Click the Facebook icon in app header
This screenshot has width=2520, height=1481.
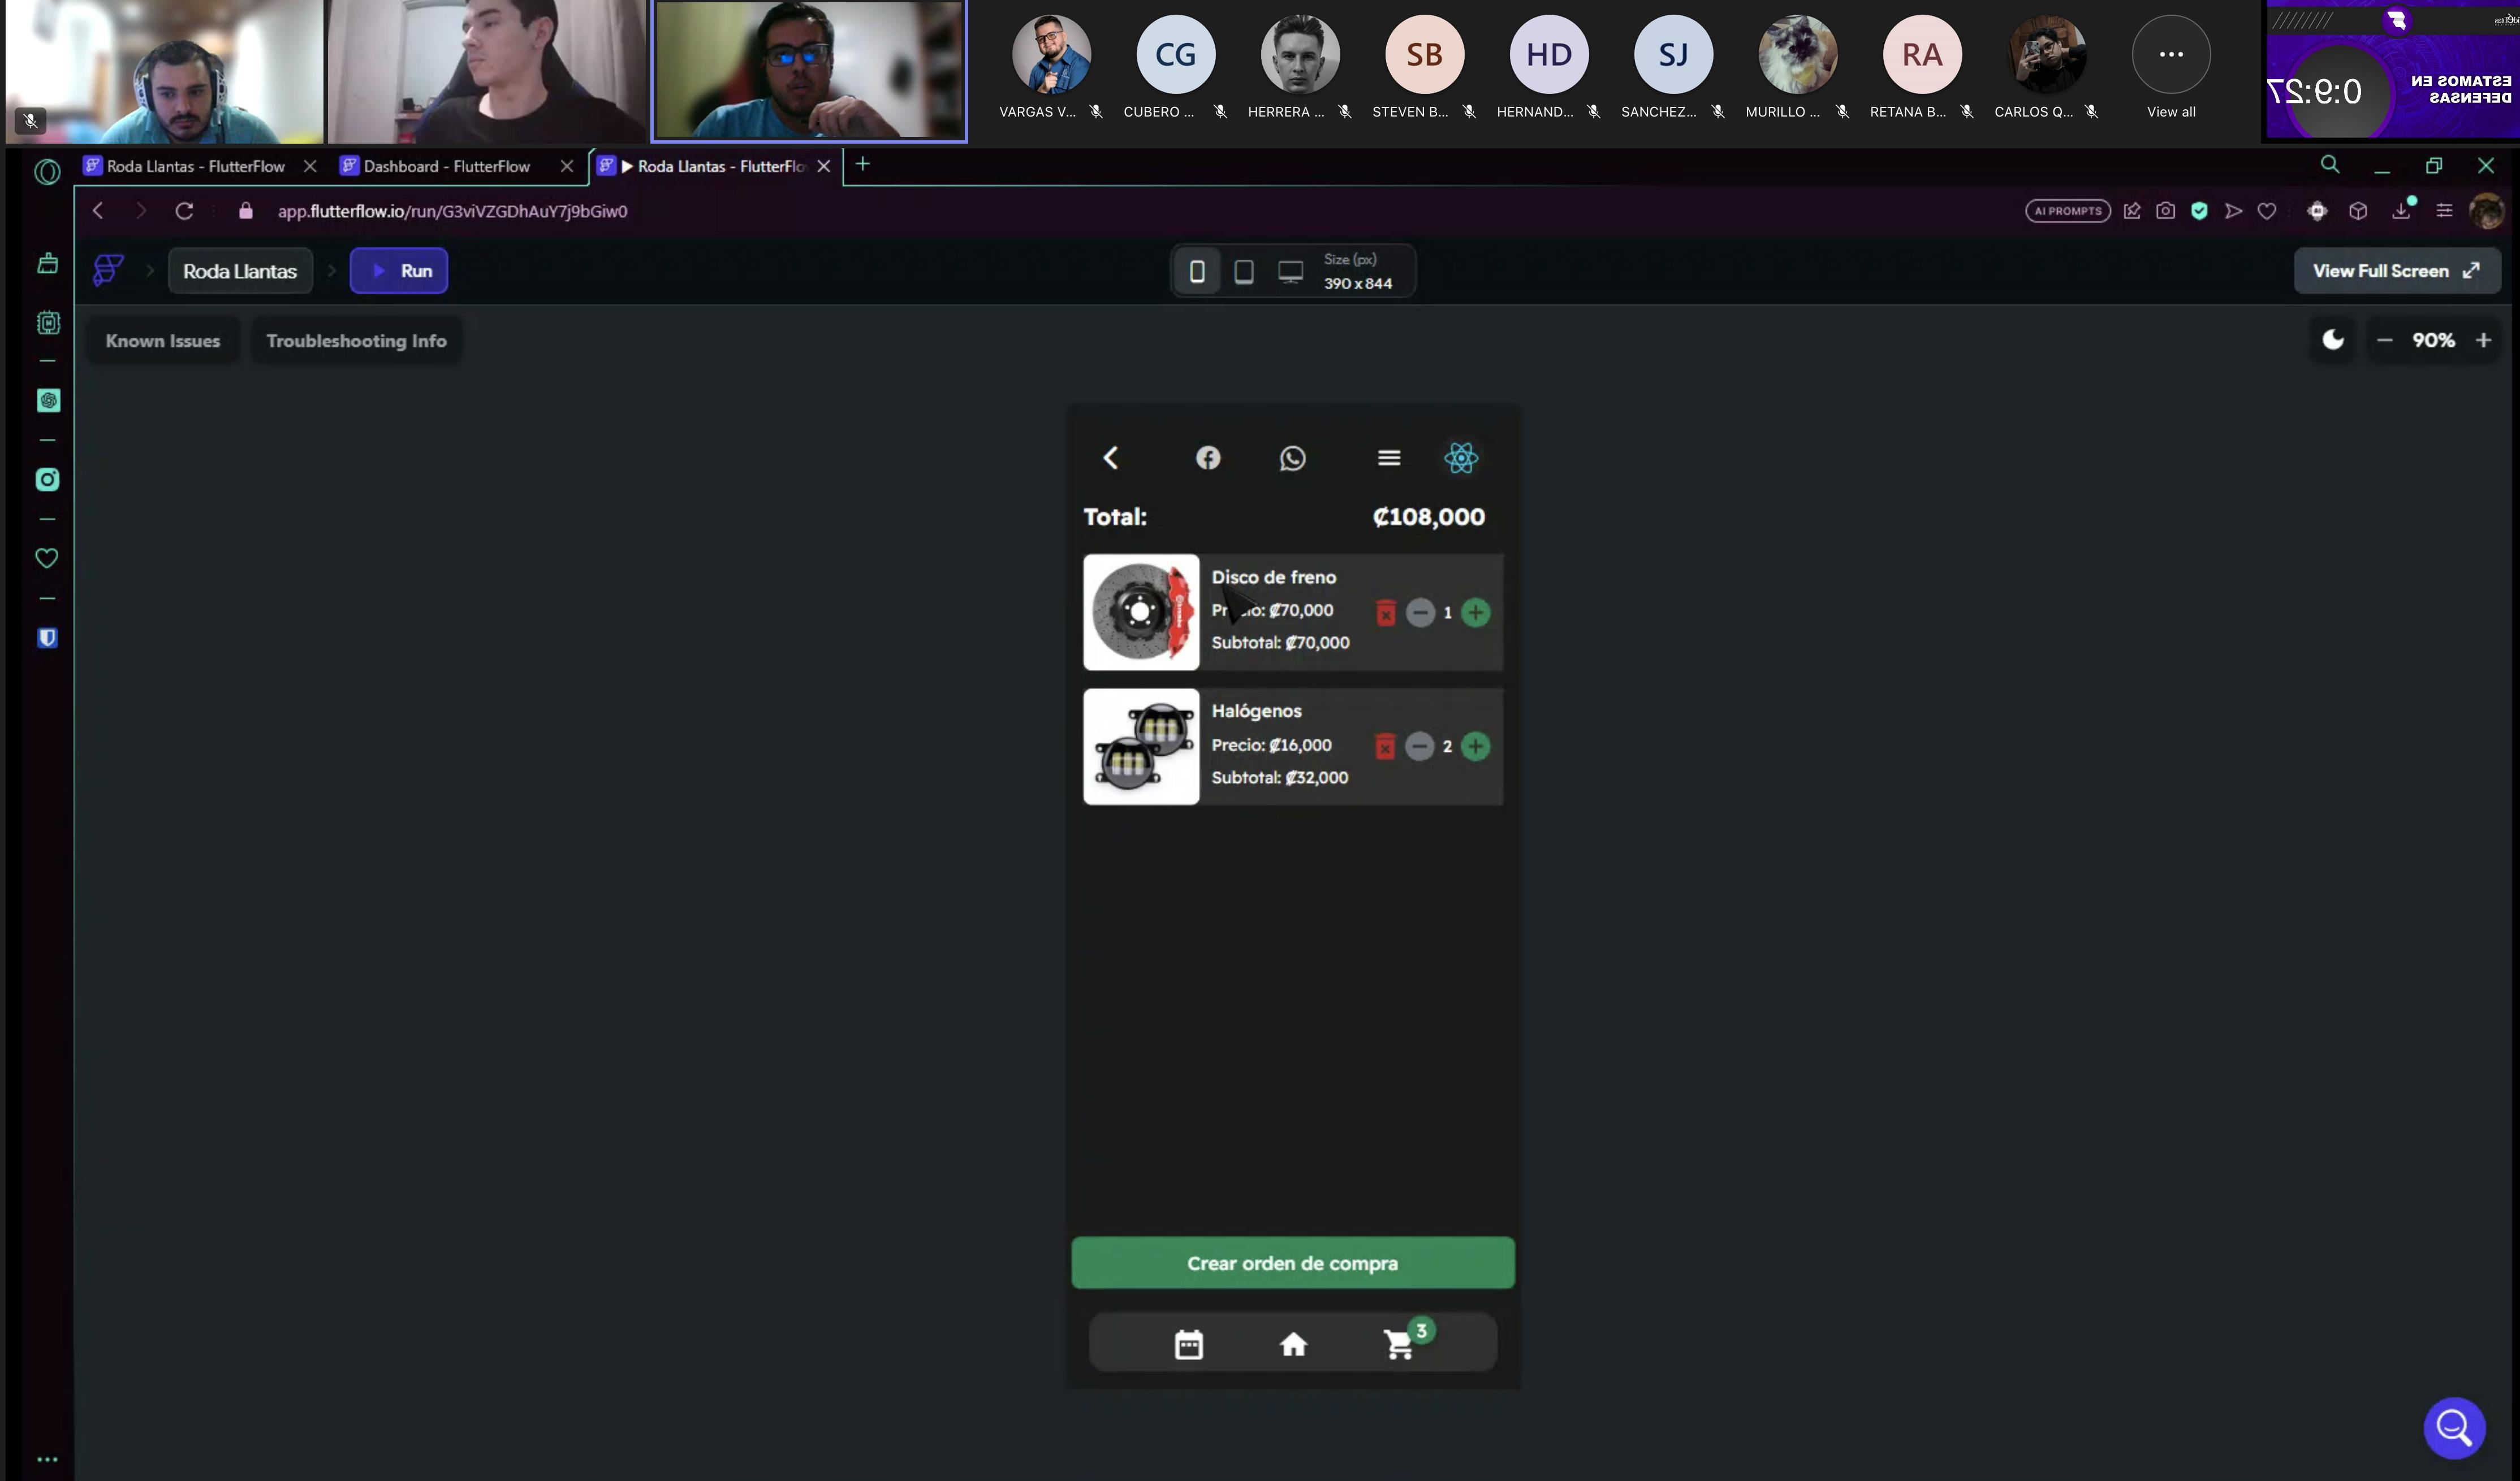pos(1208,458)
